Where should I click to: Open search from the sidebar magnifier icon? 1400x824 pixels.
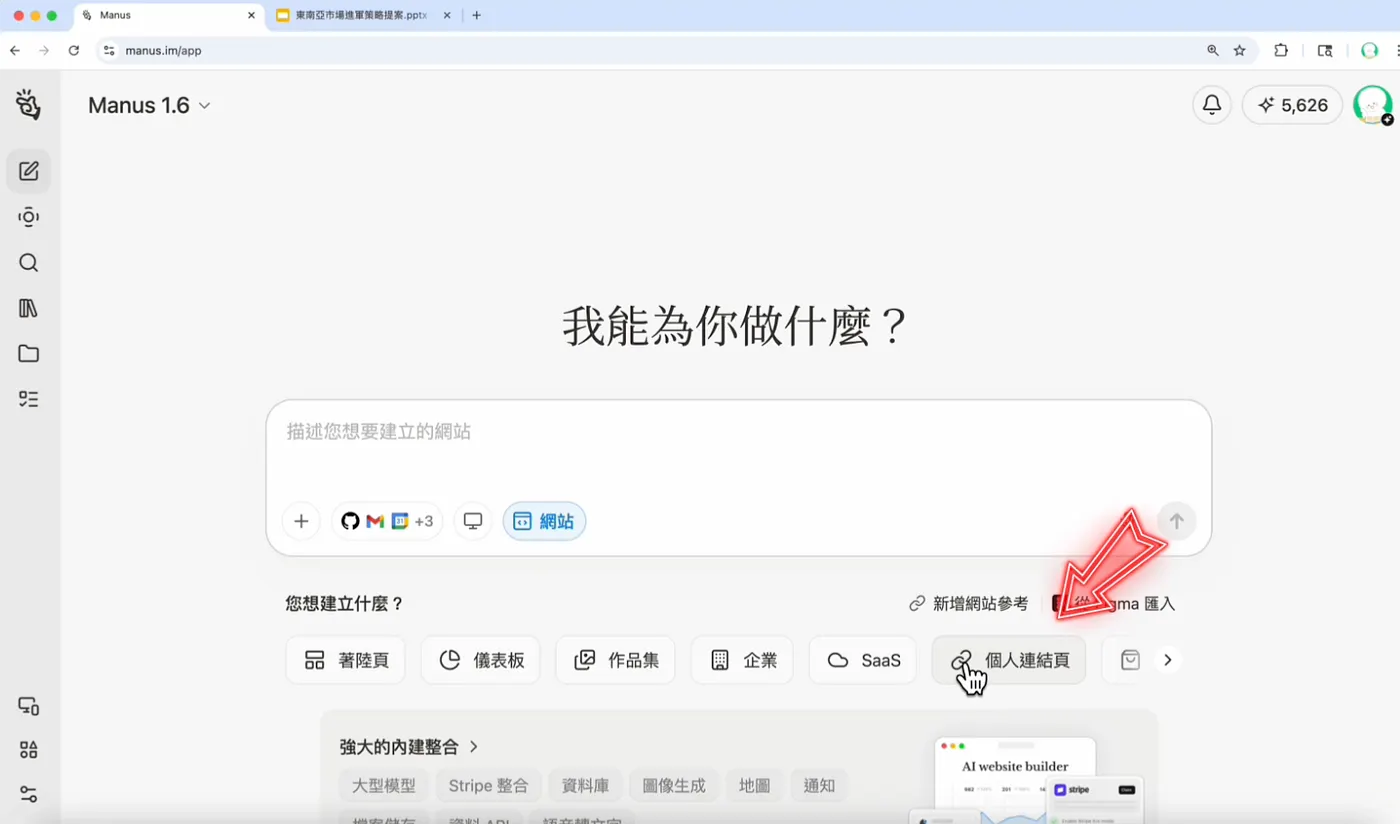coord(29,263)
